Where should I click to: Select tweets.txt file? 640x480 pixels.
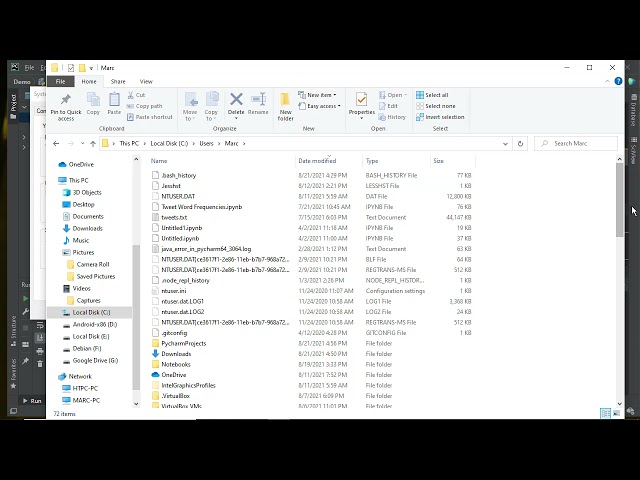[x=174, y=218]
